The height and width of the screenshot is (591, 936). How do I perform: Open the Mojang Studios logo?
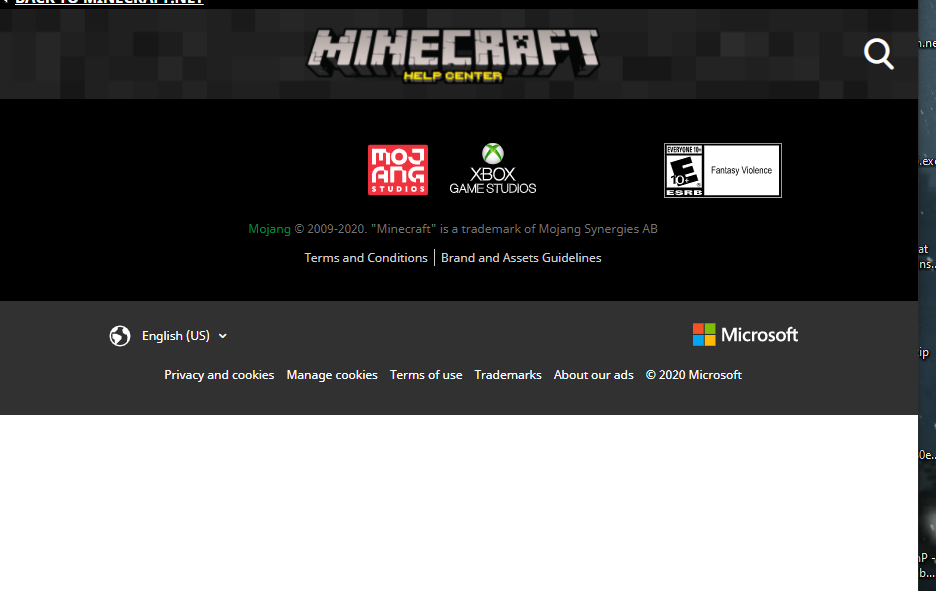click(398, 170)
